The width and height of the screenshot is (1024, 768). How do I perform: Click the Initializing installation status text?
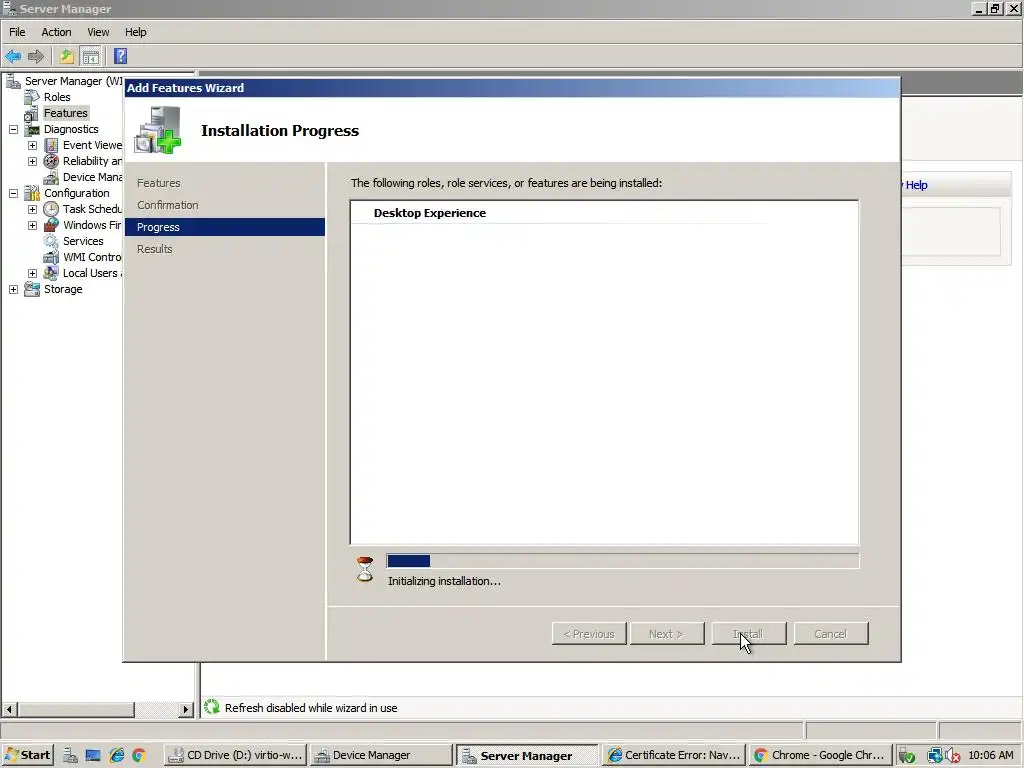point(444,581)
